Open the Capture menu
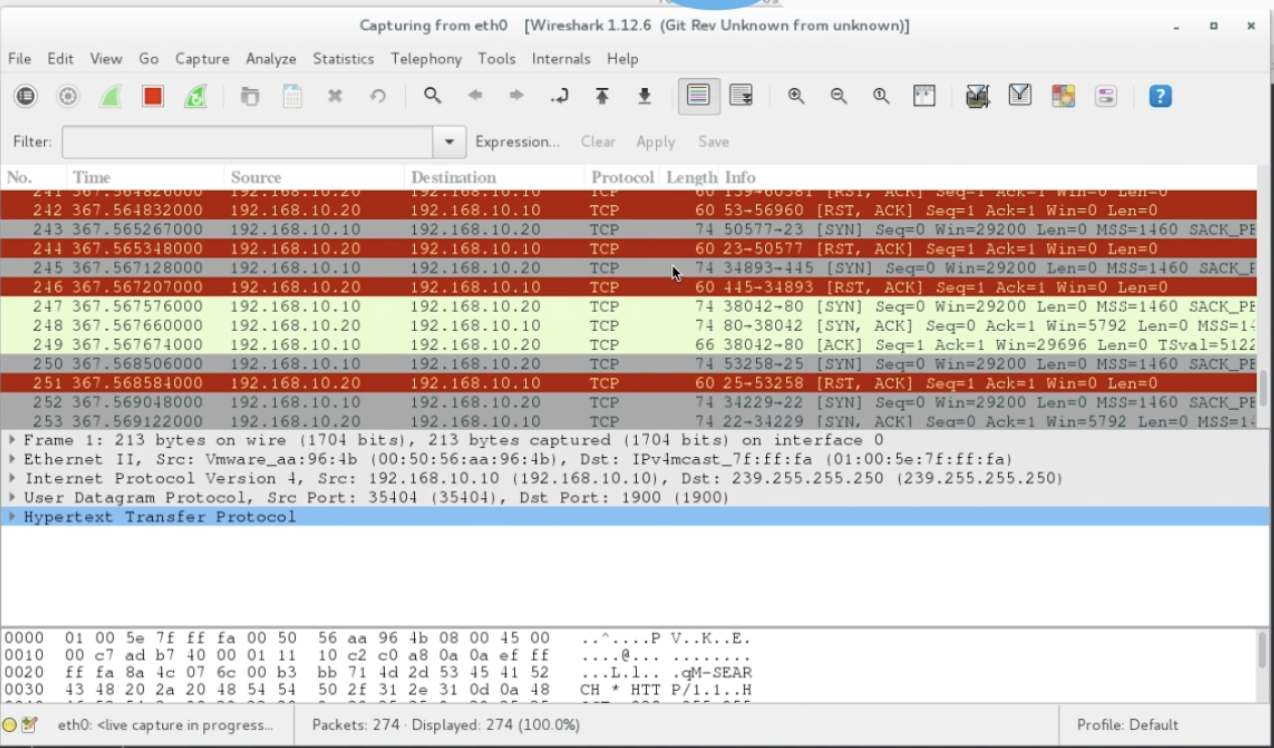This screenshot has height=748, width=1274. click(x=203, y=59)
